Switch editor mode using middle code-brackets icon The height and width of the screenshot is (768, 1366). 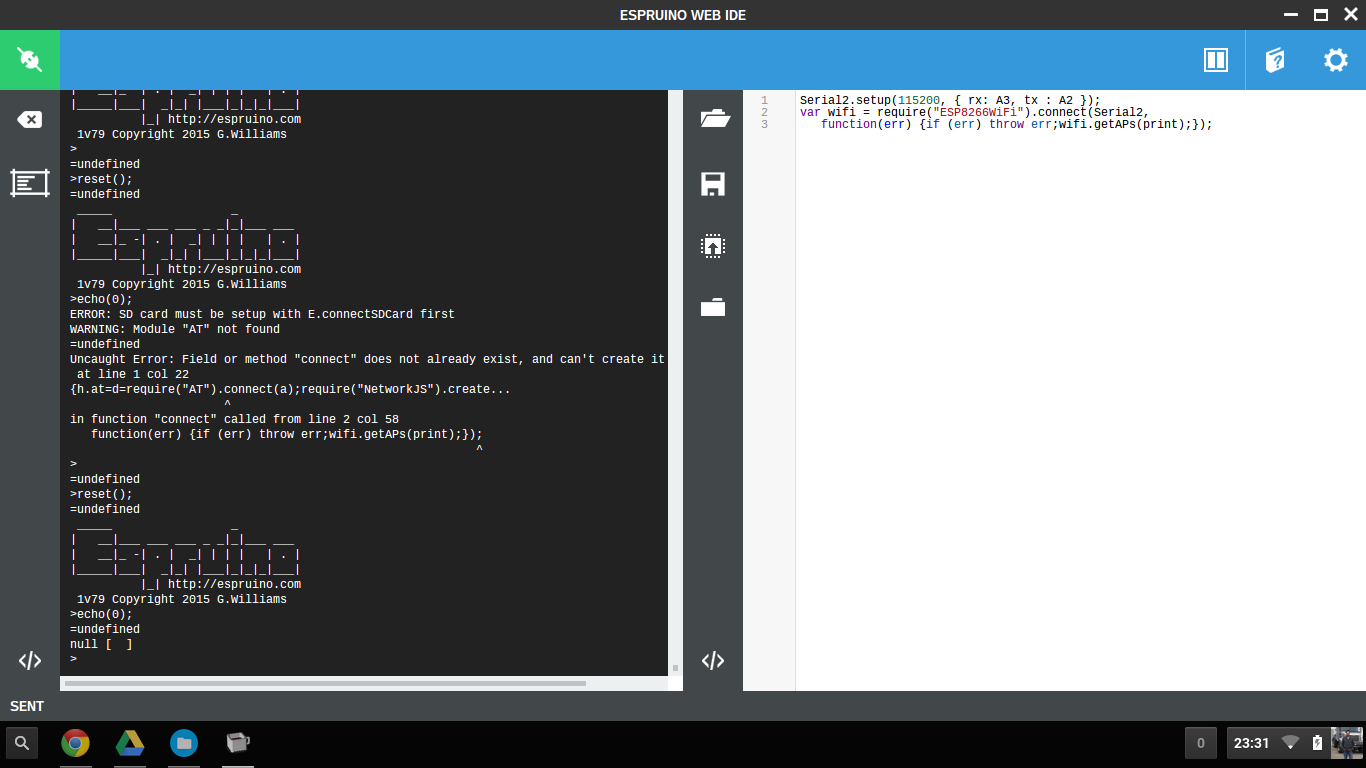[x=713, y=660]
